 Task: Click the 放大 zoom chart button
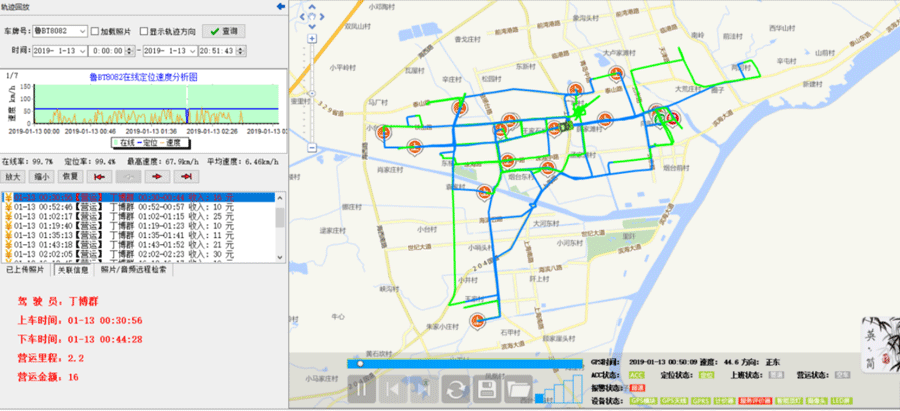(x=13, y=176)
